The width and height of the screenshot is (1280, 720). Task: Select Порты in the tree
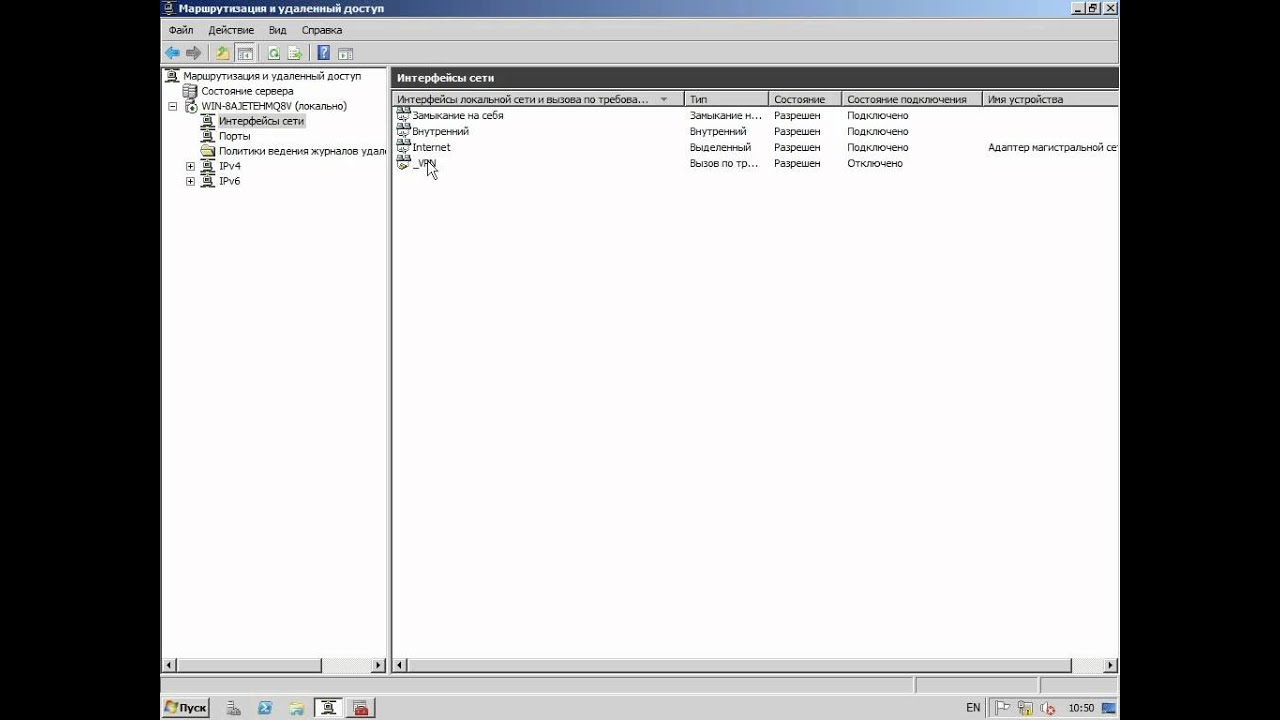coord(235,136)
